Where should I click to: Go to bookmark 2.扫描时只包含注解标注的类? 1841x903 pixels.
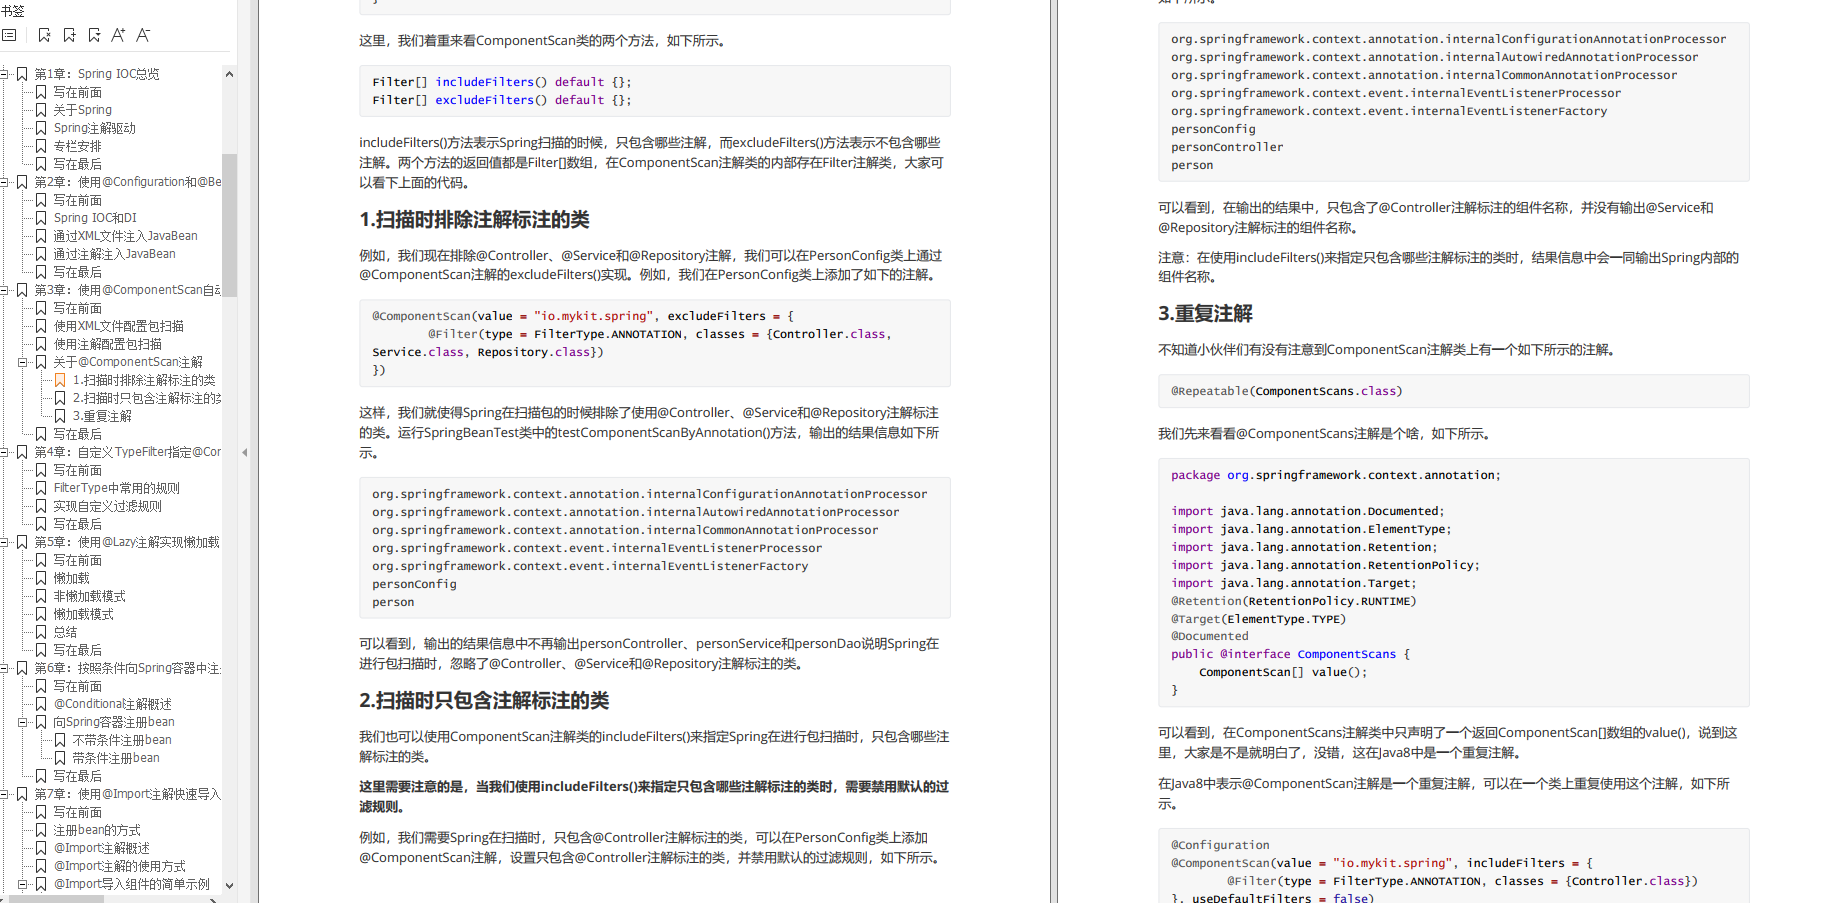coord(146,398)
